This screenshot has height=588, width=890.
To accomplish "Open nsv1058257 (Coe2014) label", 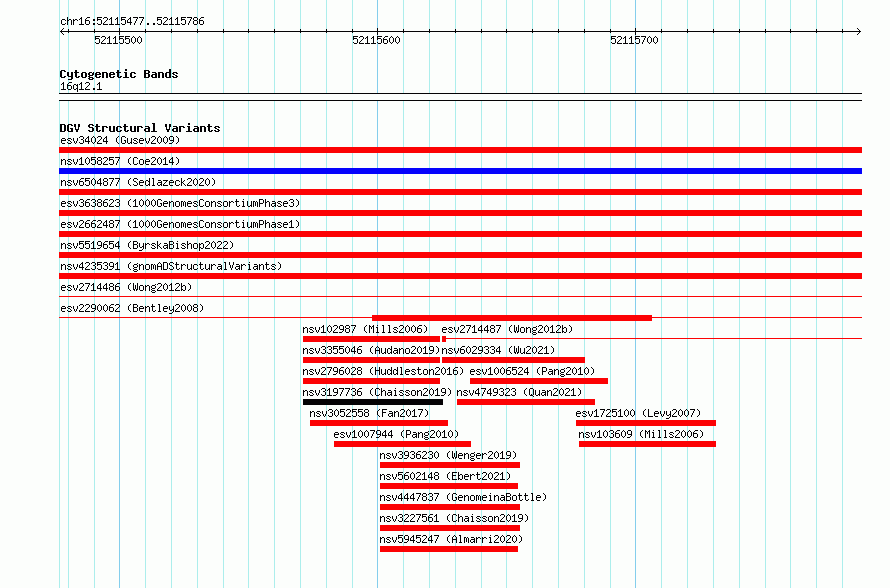I will (x=120, y=161).
